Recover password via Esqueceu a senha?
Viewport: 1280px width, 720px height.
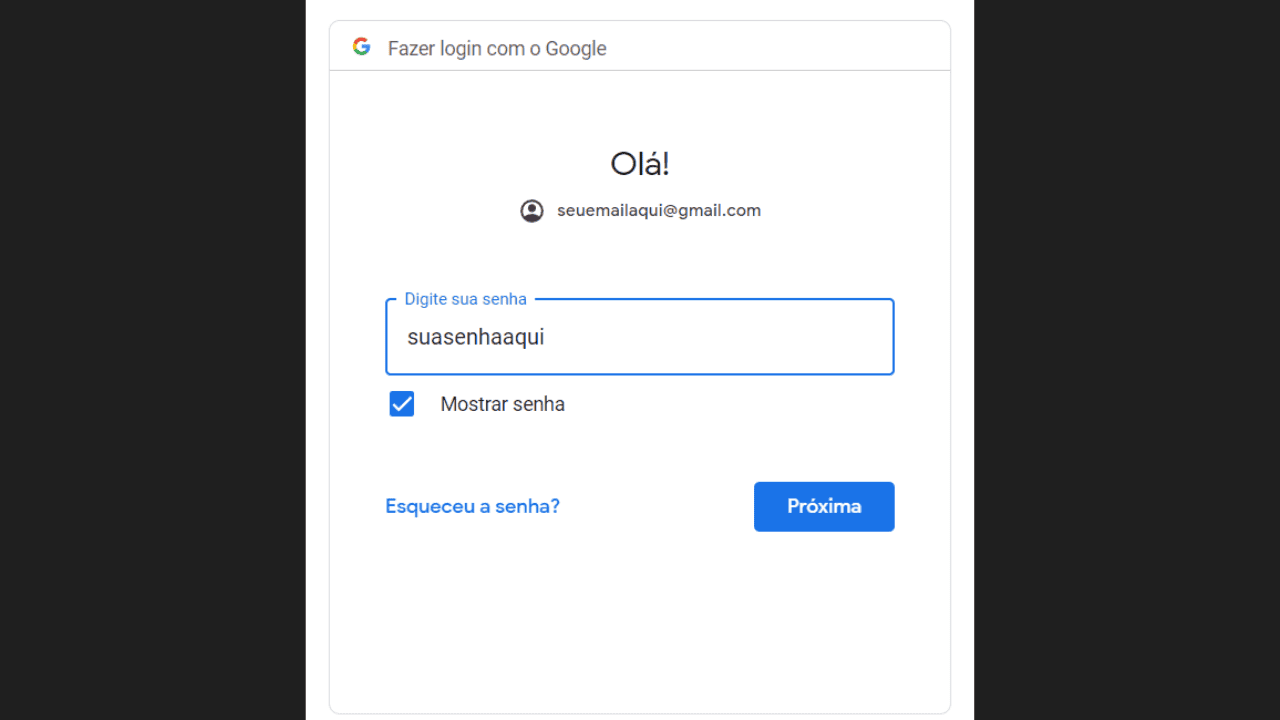(x=472, y=506)
